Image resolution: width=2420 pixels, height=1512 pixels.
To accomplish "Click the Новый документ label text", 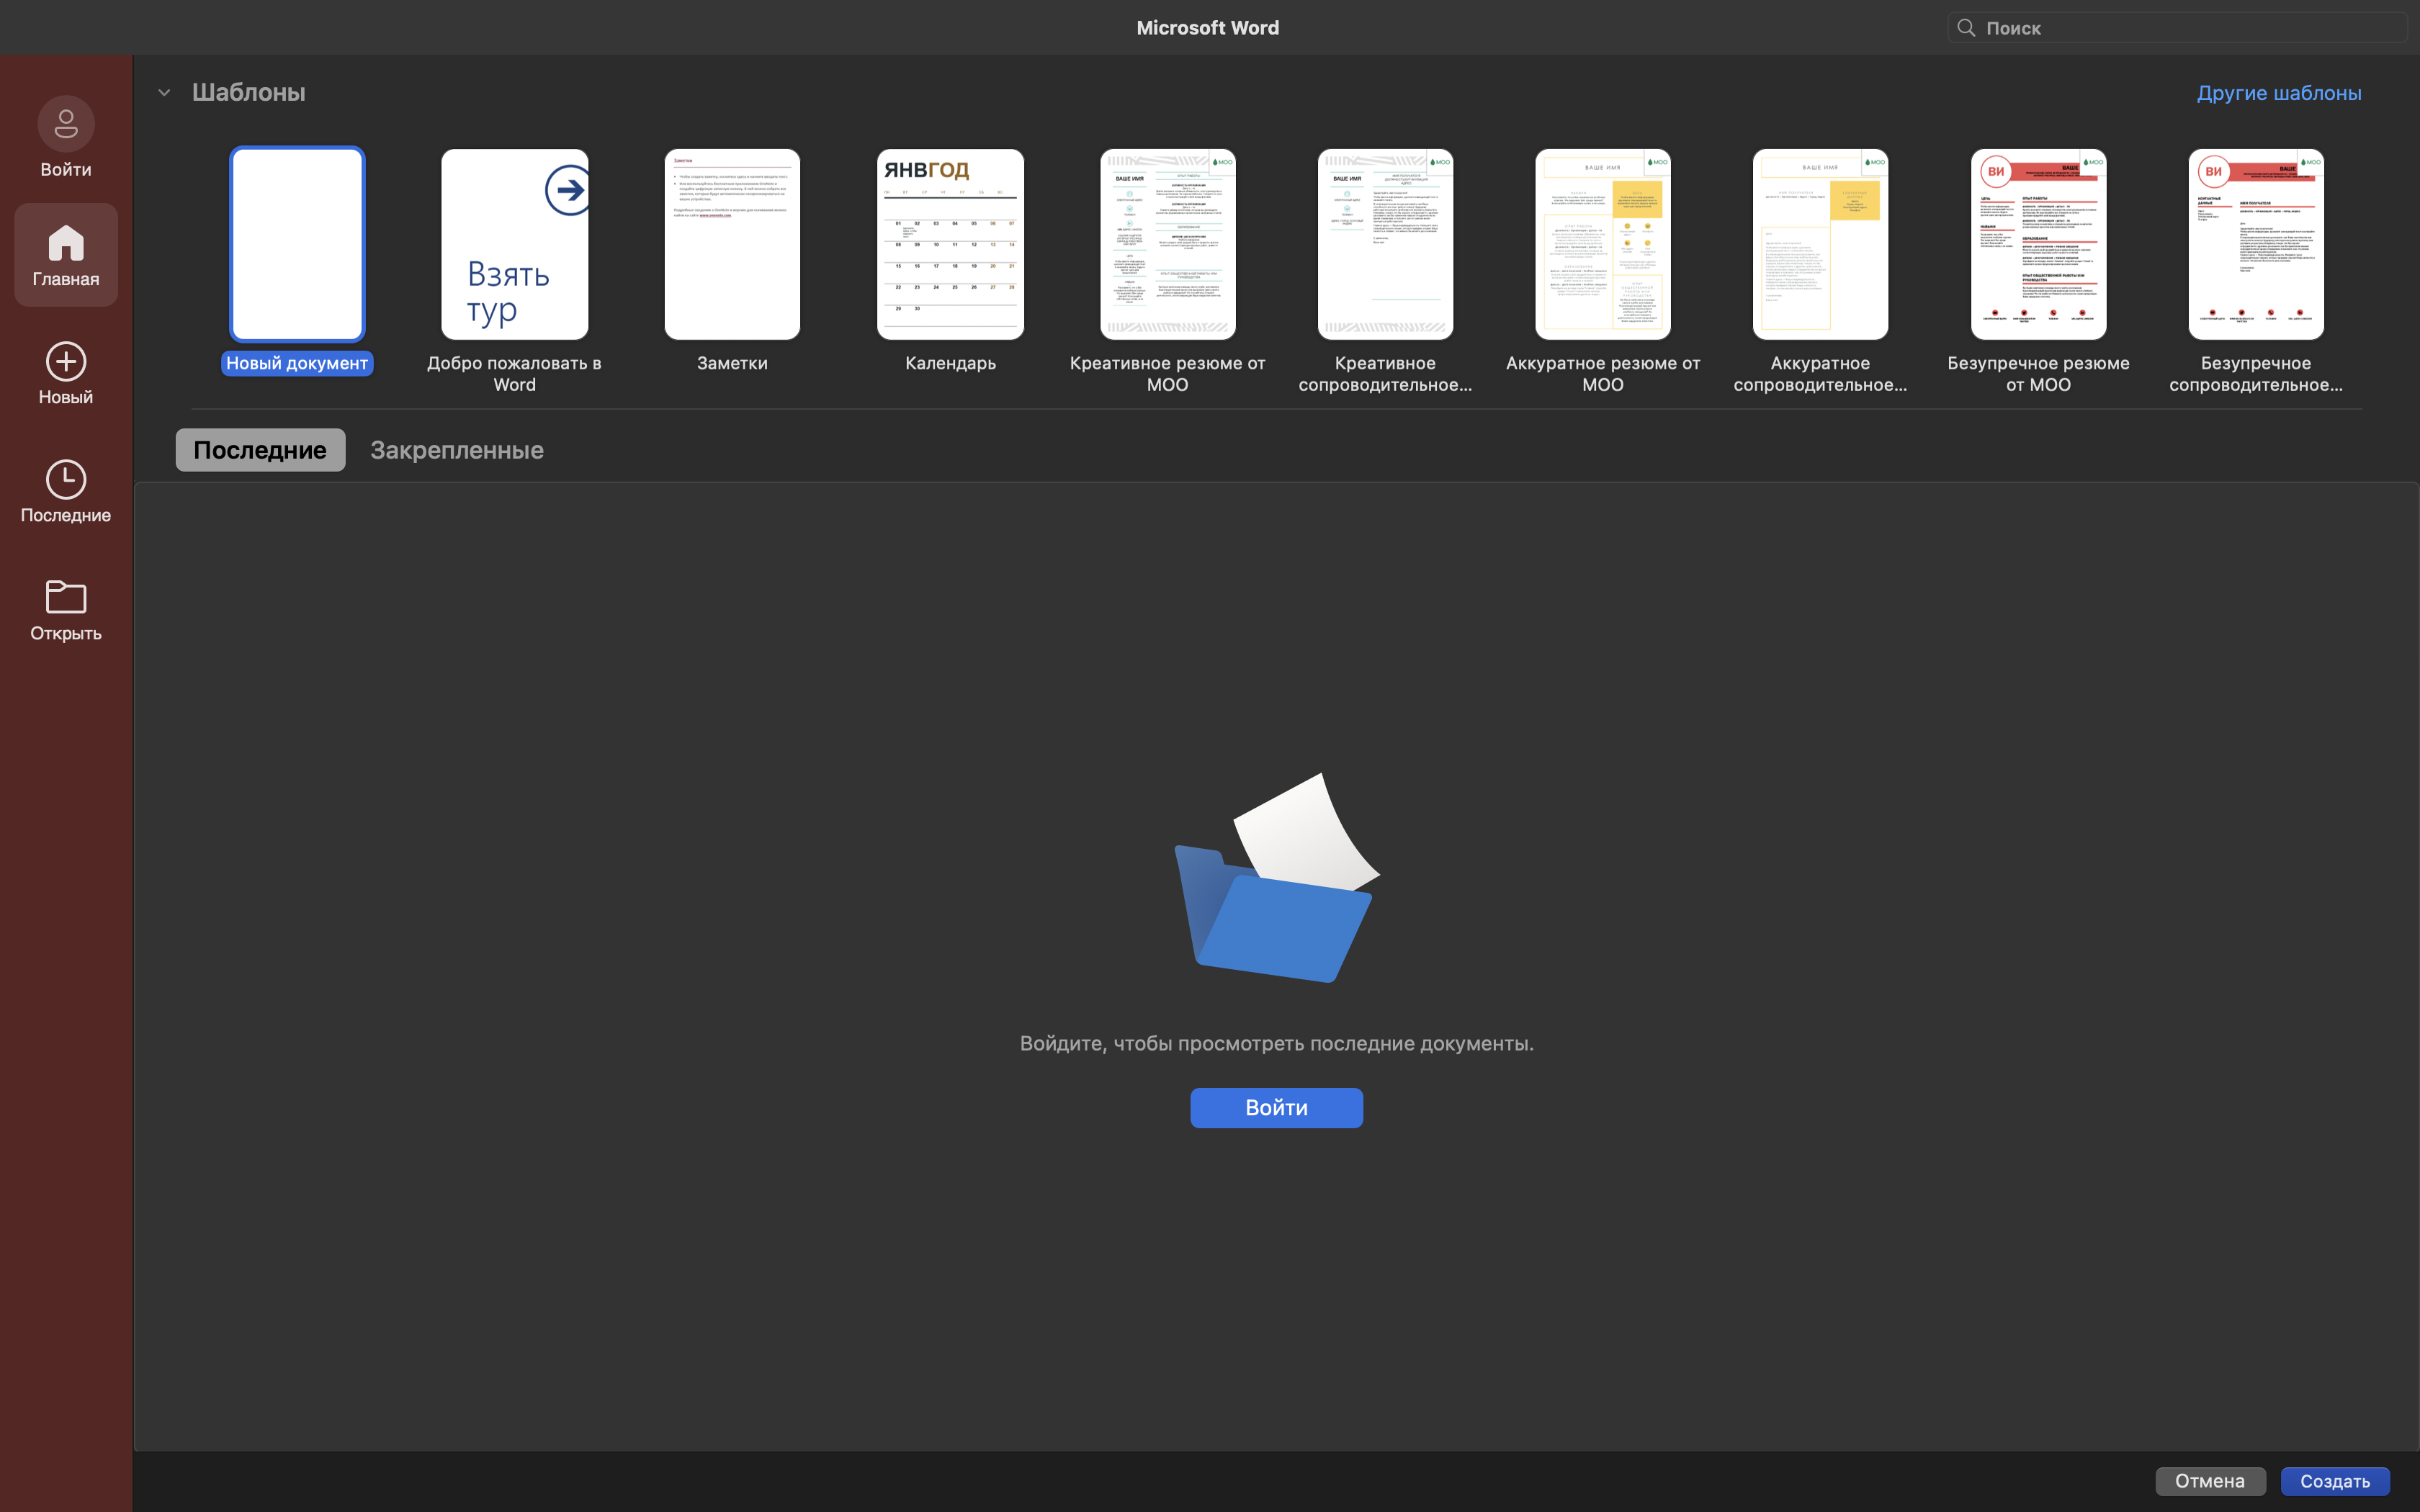I will coord(297,363).
